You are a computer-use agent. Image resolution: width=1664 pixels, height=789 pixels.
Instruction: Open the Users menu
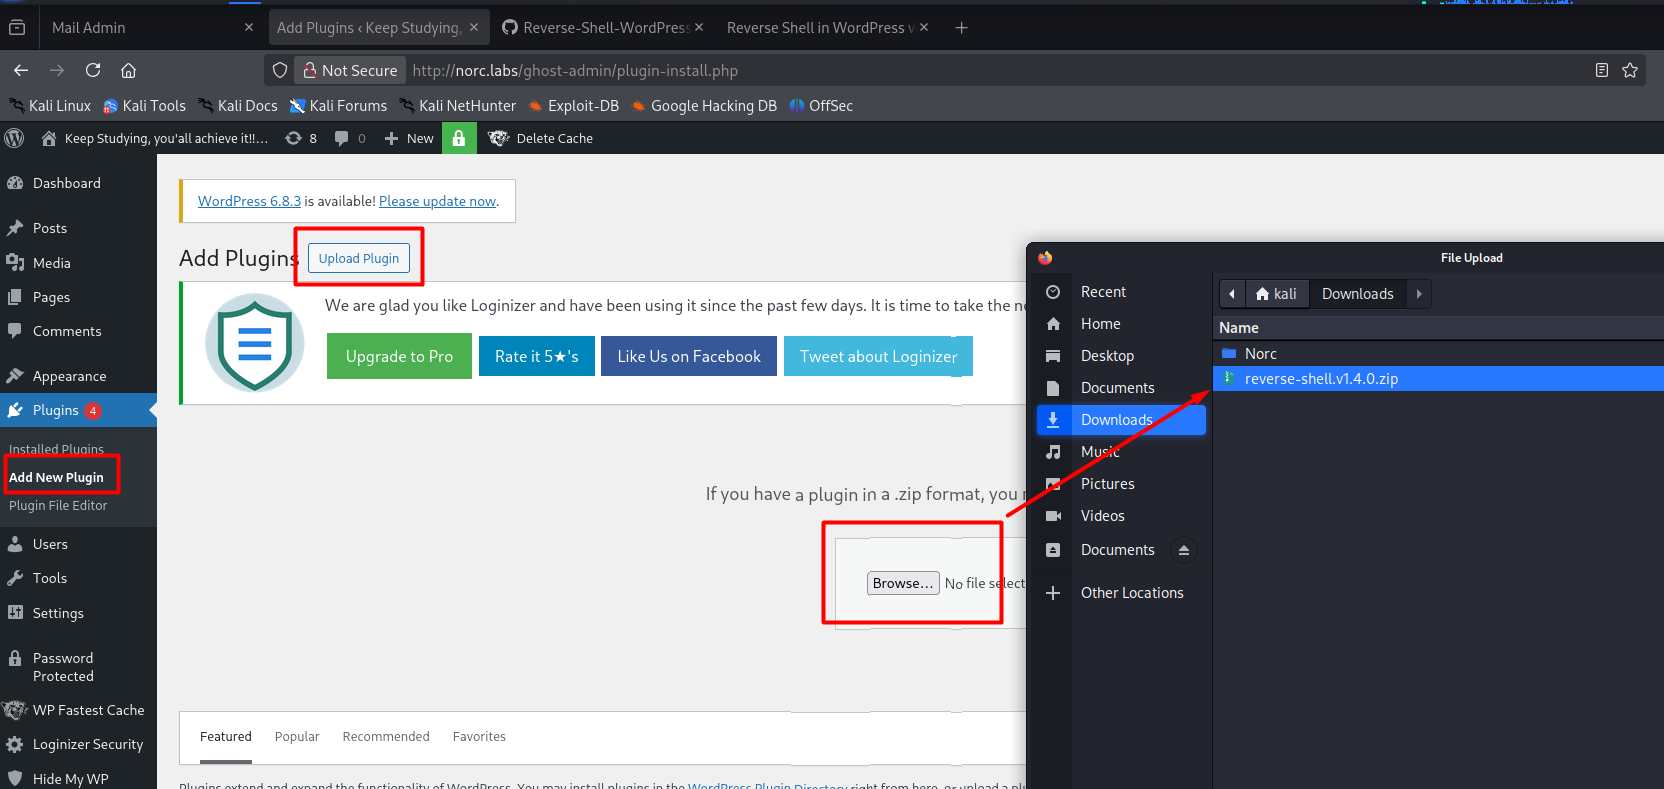[78, 544]
